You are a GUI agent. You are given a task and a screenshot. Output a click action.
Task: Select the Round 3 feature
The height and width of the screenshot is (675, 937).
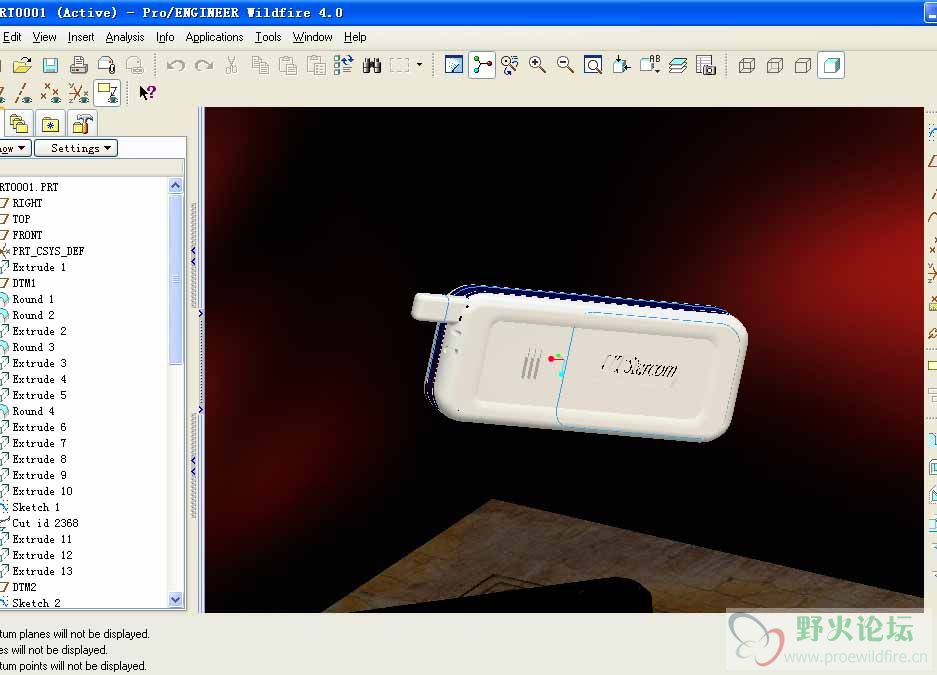(33, 347)
